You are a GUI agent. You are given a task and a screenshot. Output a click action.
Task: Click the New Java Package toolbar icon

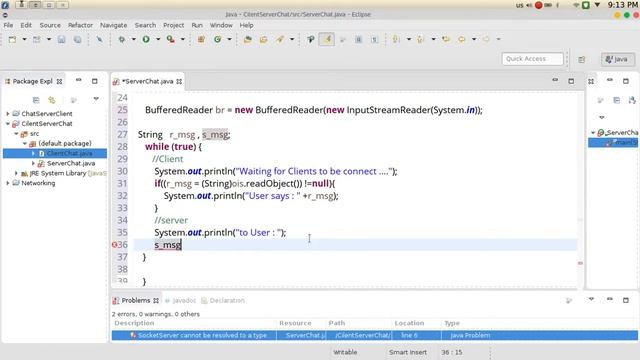[x=201, y=40]
